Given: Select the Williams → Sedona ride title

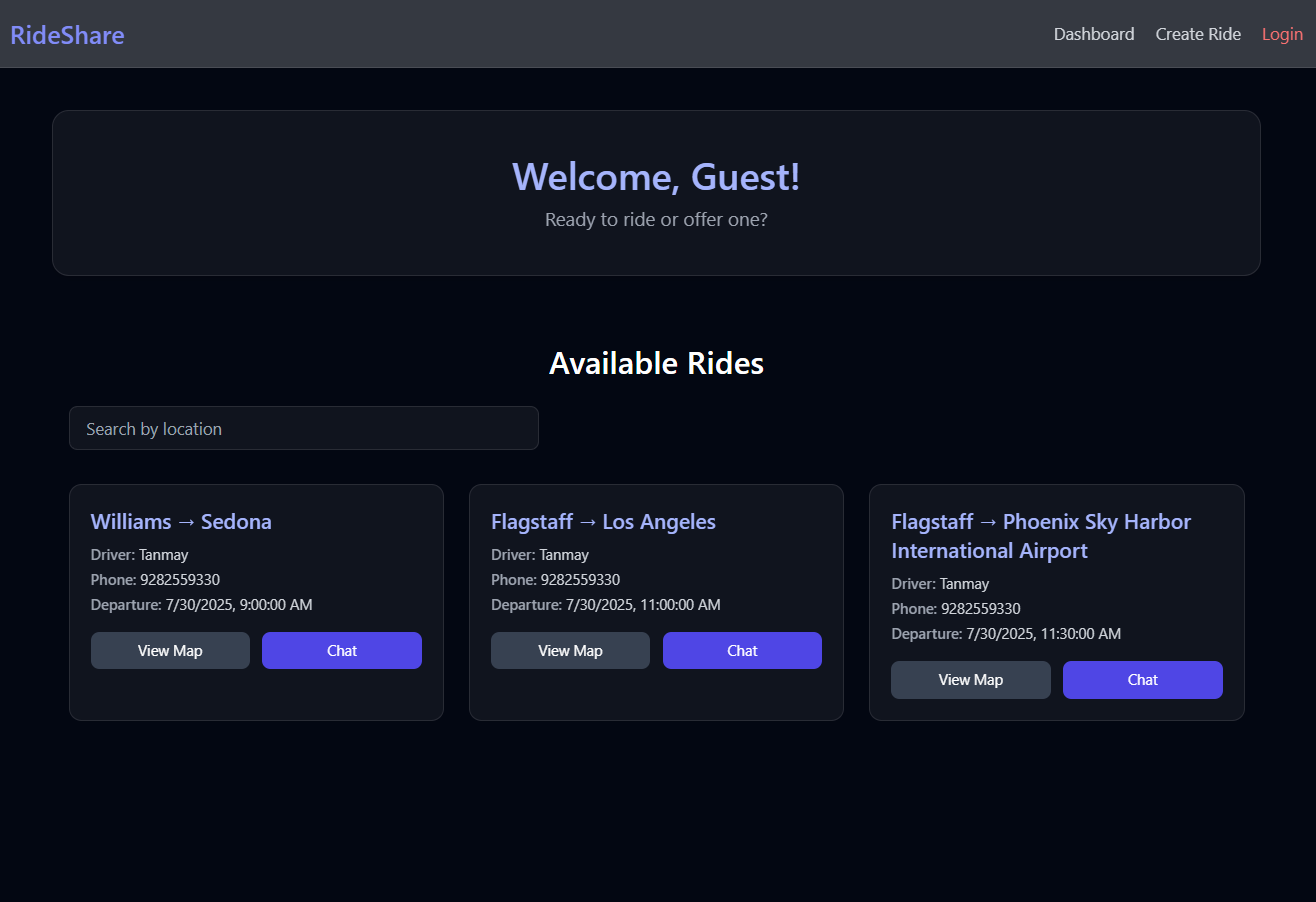Looking at the screenshot, I should 181,521.
